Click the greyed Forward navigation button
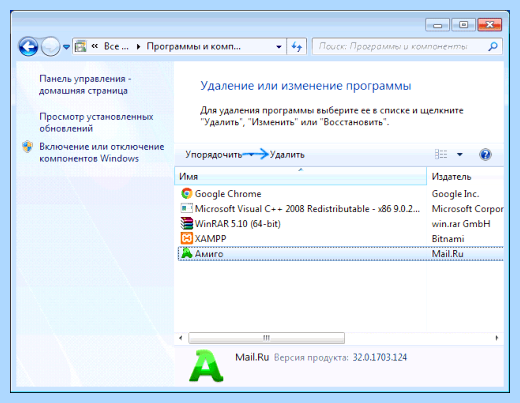520x403 pixels. click(x=50, y=47)
